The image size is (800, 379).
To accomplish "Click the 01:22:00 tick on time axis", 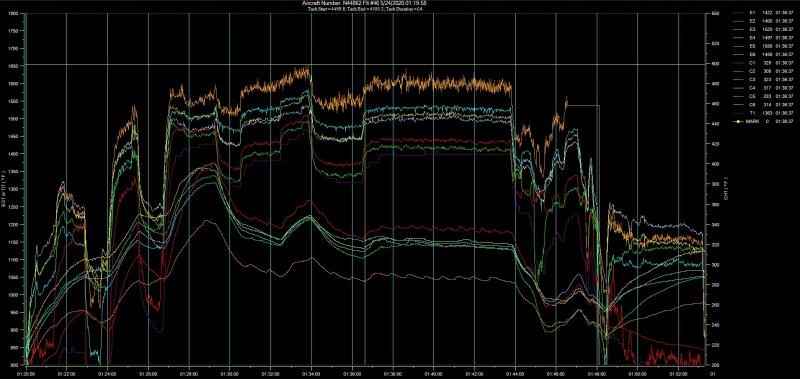I will [x=67, y=374].
